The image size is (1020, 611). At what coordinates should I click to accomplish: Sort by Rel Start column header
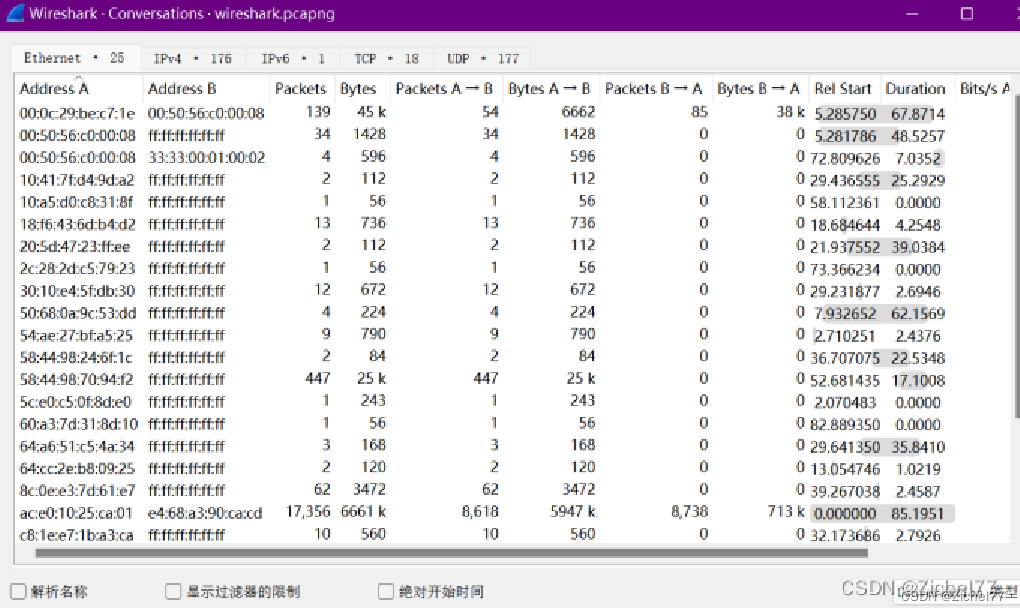(842, 89)
